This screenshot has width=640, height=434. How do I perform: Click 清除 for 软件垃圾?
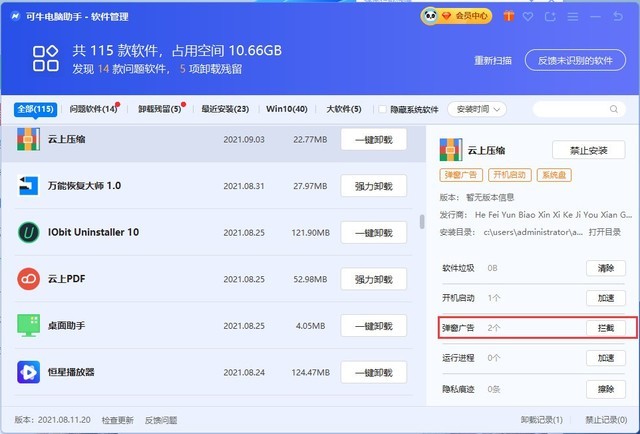click(x=606, y=268)
